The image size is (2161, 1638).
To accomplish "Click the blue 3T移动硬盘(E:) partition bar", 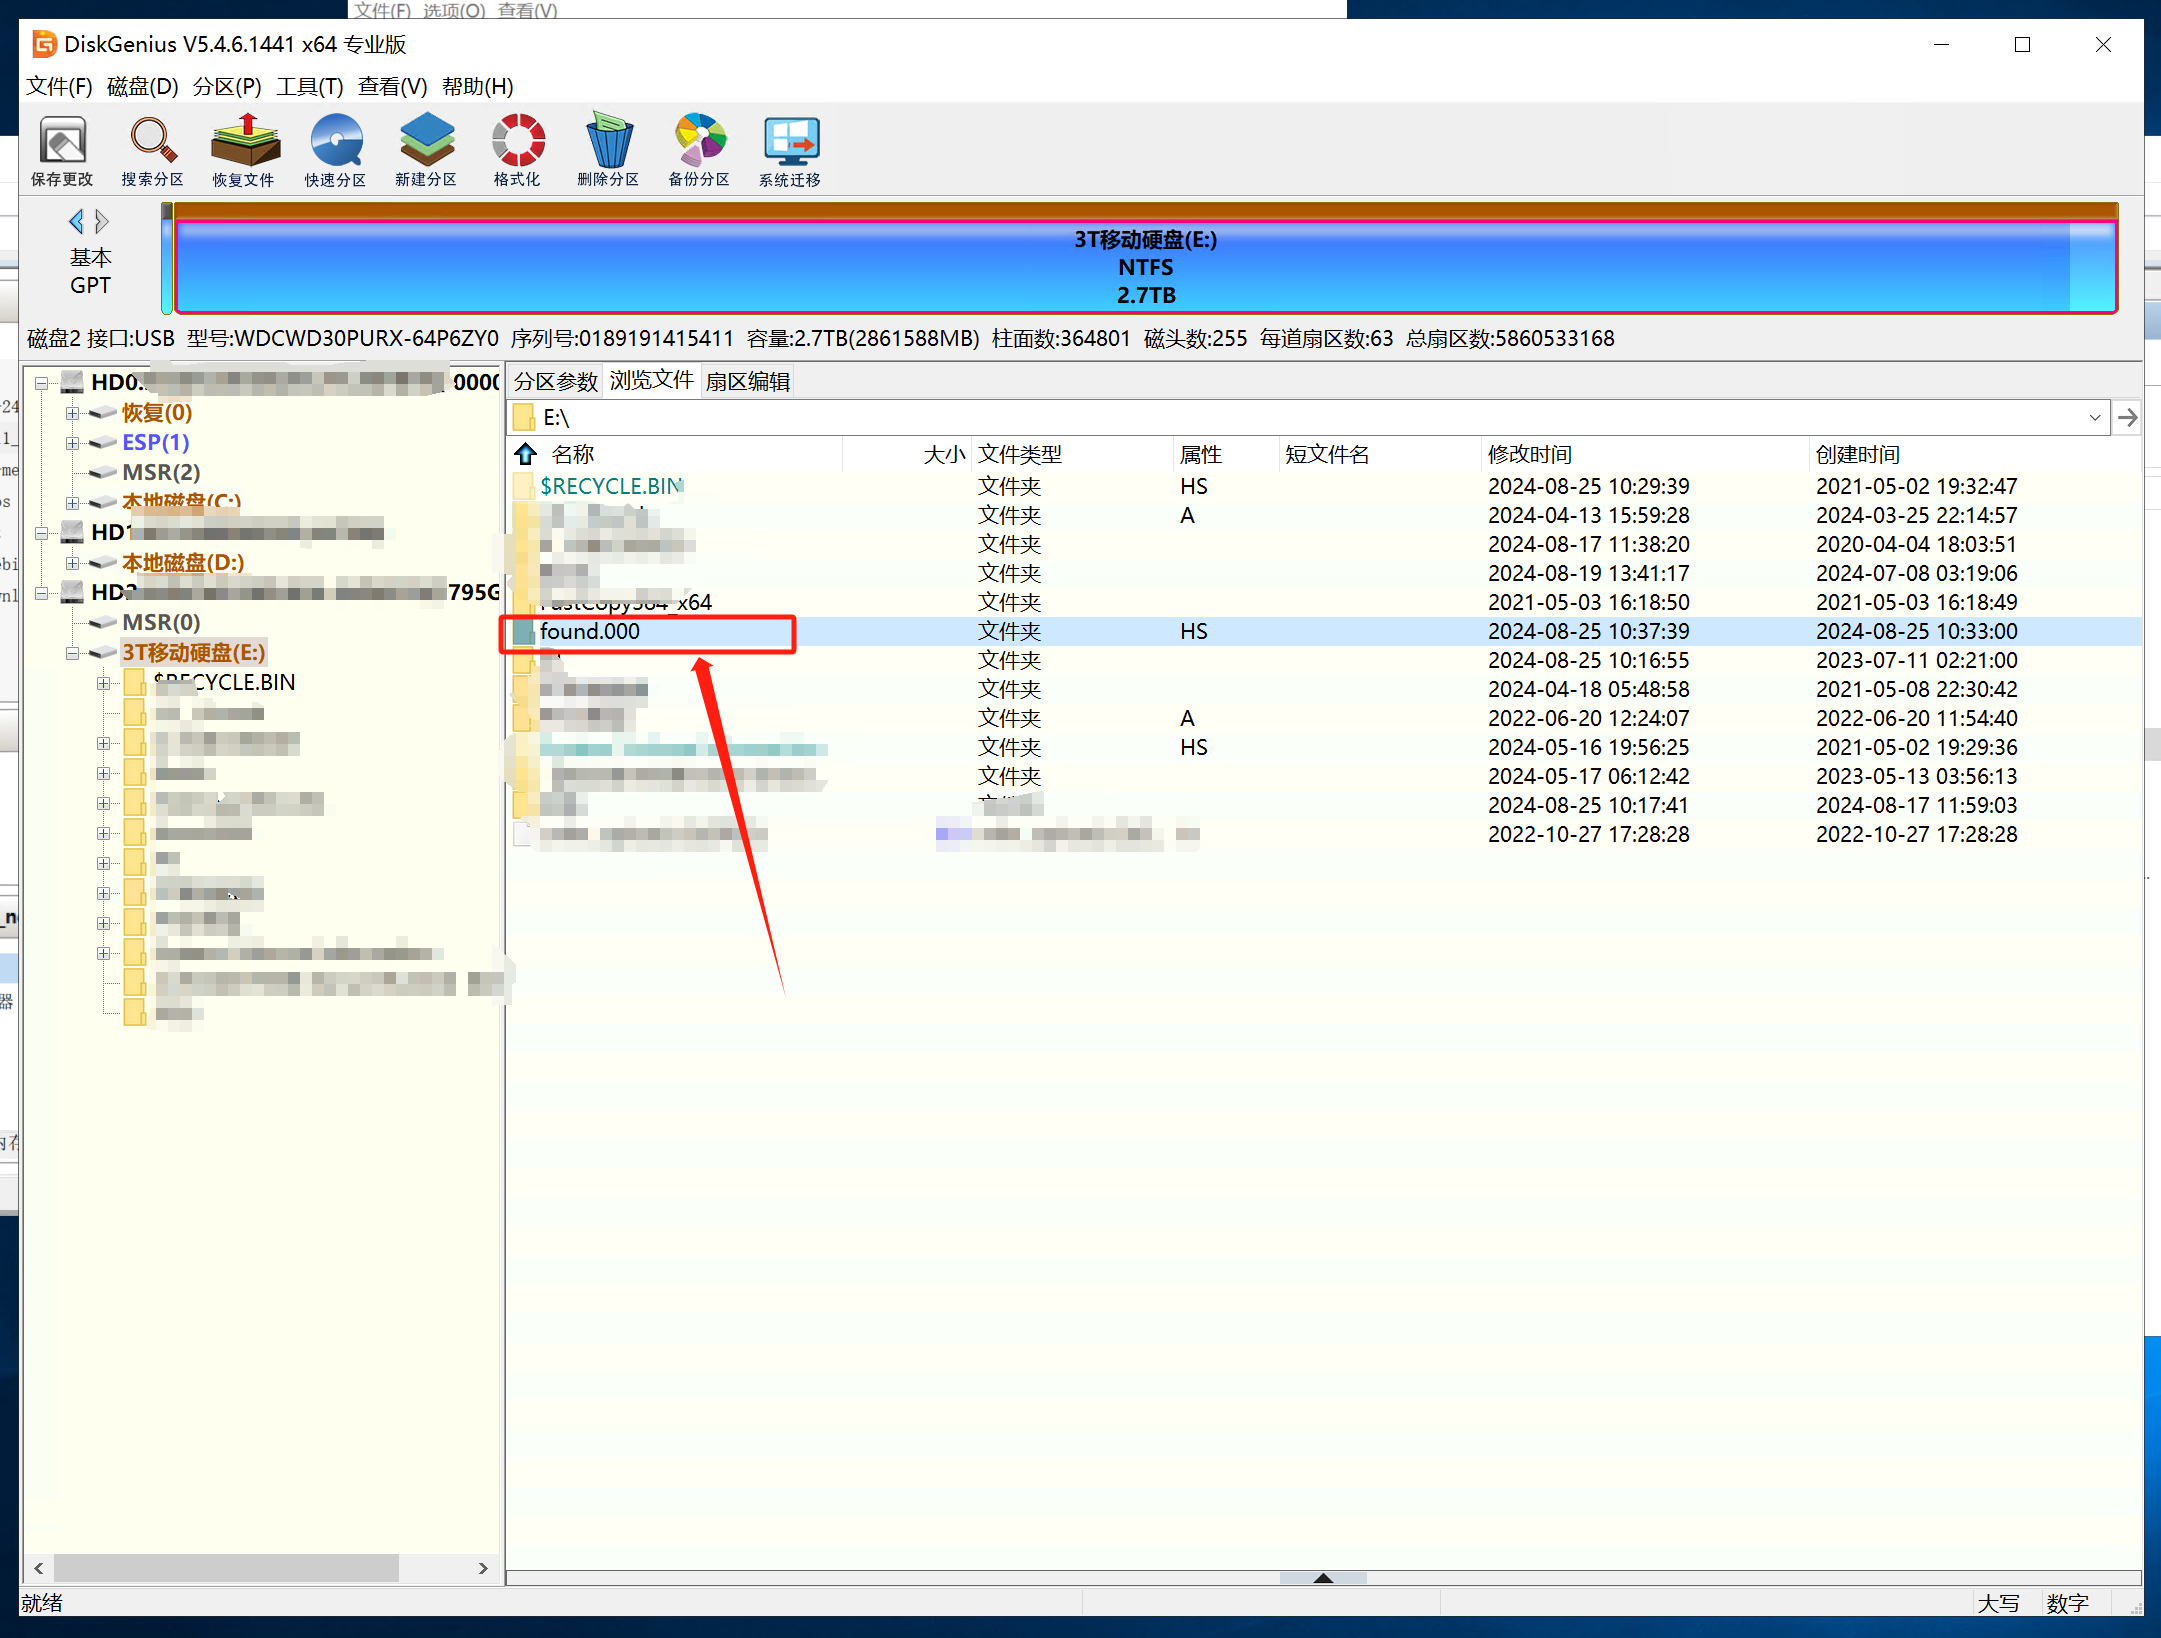I will [1144, 267].
